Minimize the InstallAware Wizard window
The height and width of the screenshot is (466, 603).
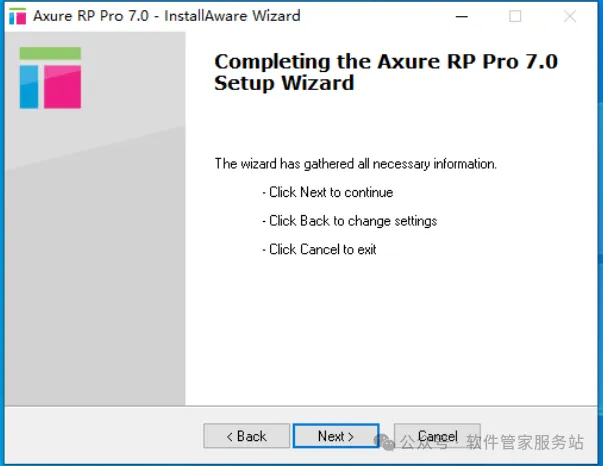(461, 16)
